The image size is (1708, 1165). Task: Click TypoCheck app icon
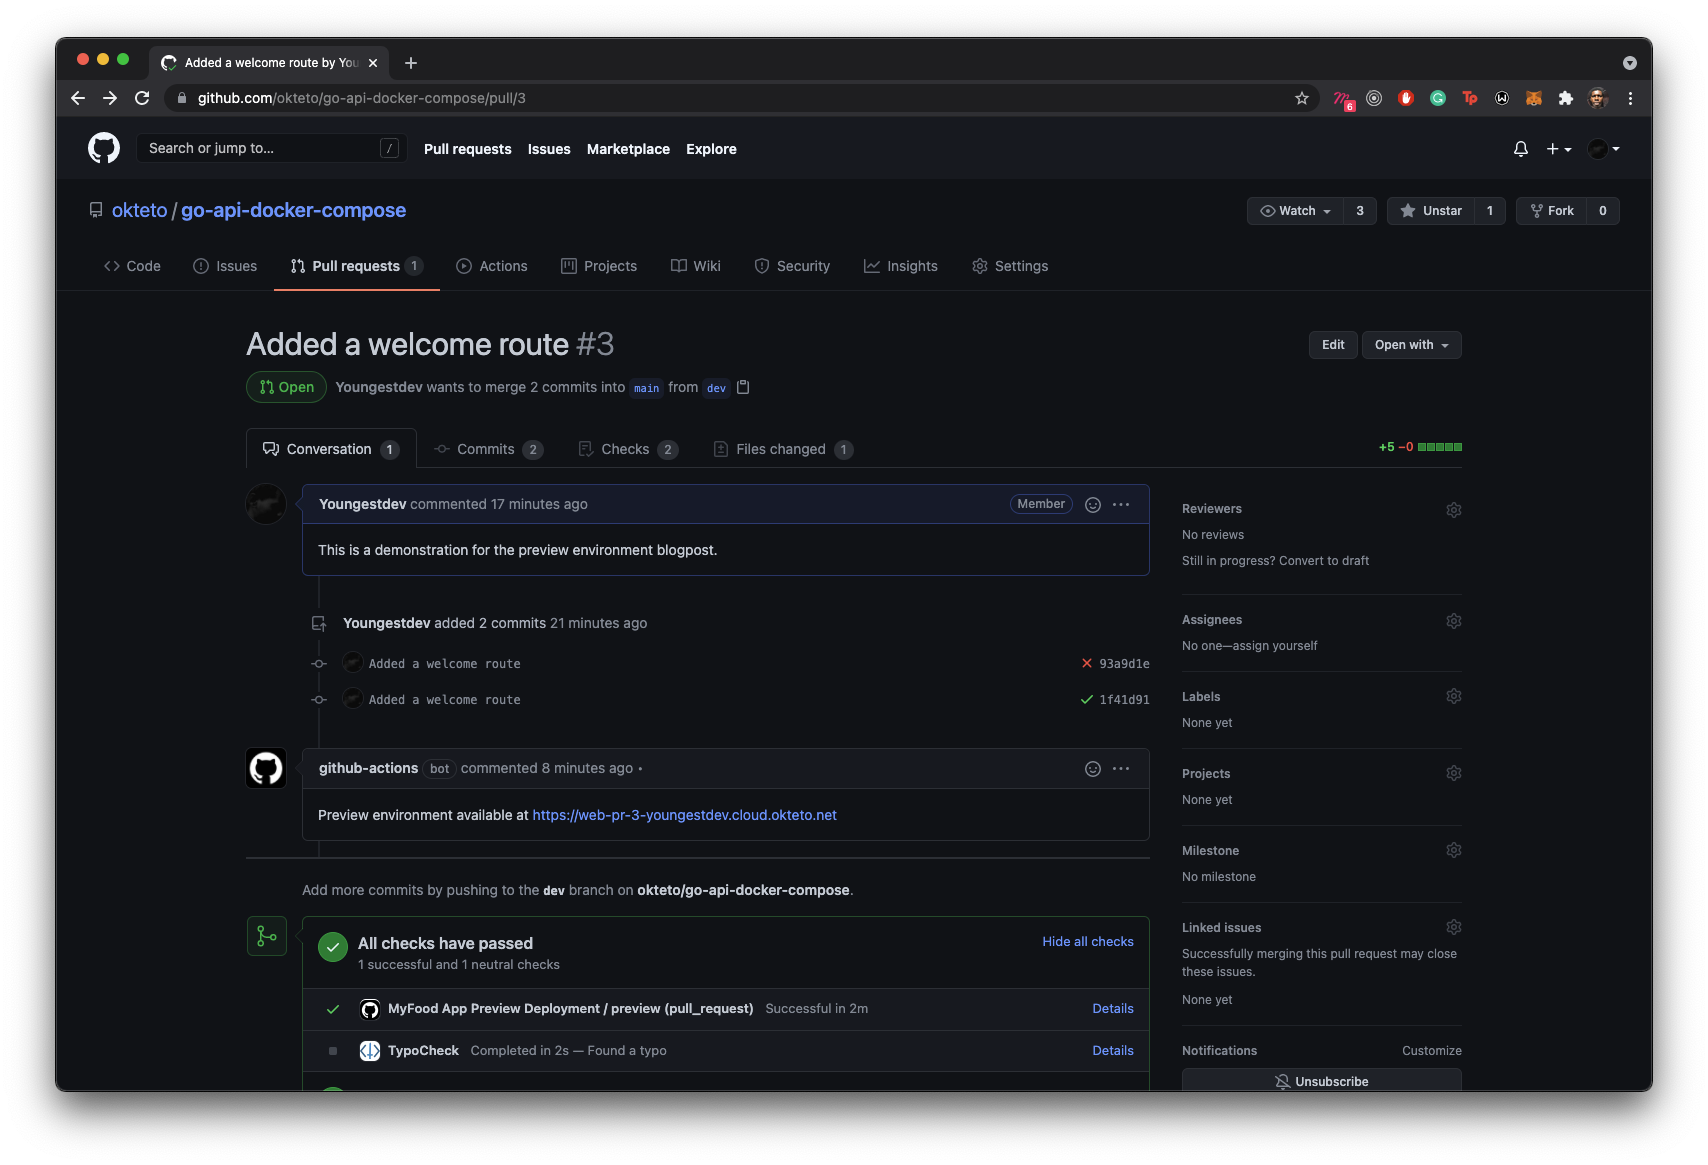(370, 1050)
